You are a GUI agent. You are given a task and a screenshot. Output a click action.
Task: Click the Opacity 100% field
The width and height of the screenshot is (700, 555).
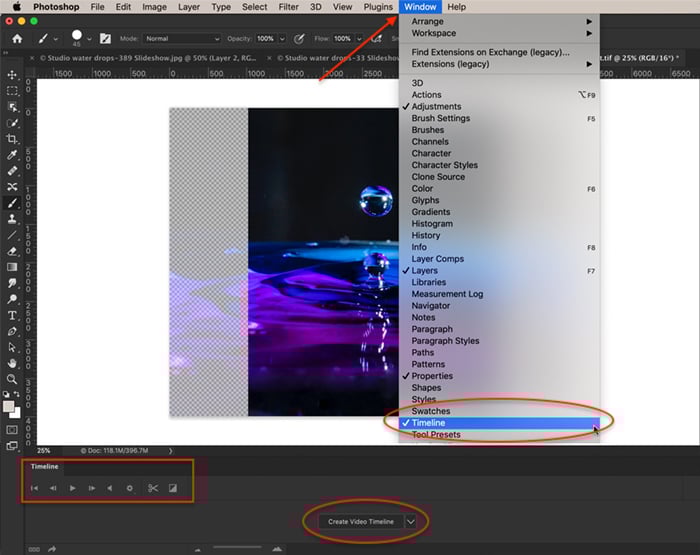pyautogui.click(x=266, y=39)
